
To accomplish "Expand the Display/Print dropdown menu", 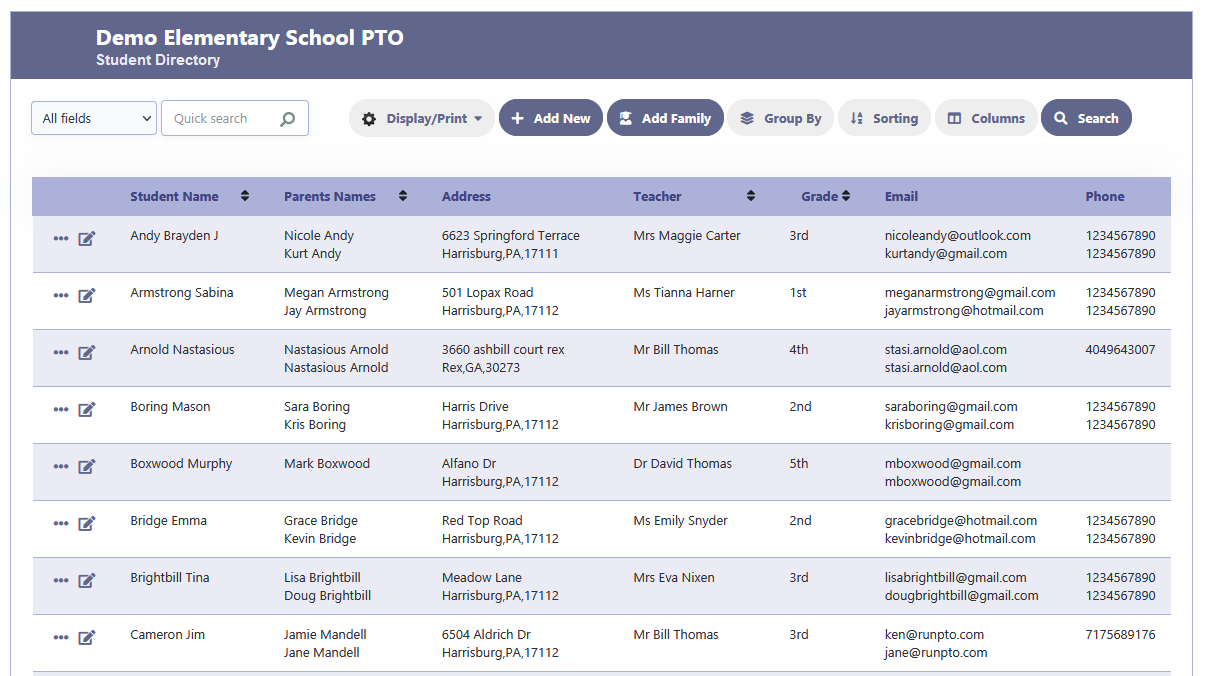I will 422,118.
